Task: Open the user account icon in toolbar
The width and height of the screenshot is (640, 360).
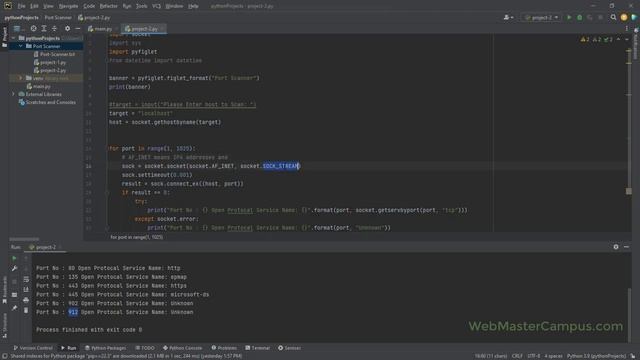Action: pyautogui.click(x=508, y=18)
